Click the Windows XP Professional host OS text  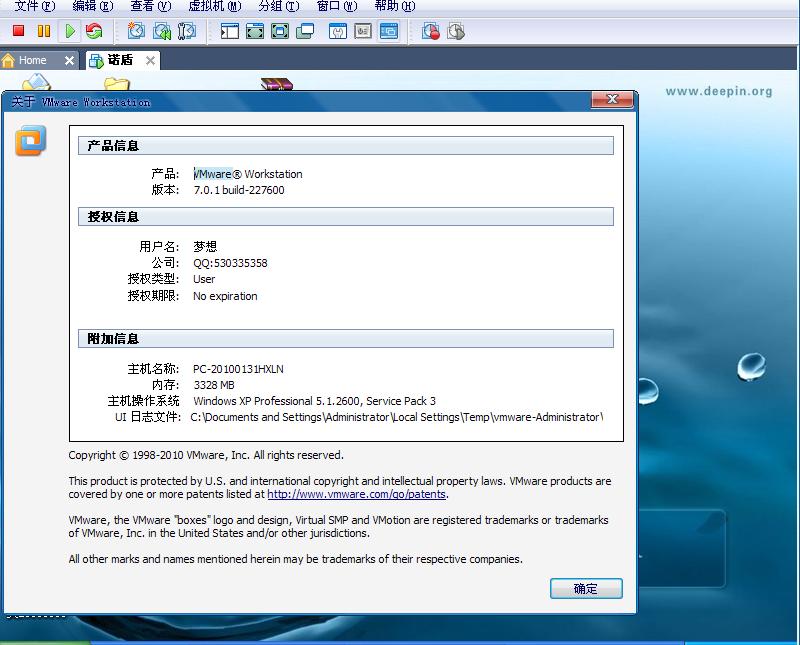[x=314, y=401]
